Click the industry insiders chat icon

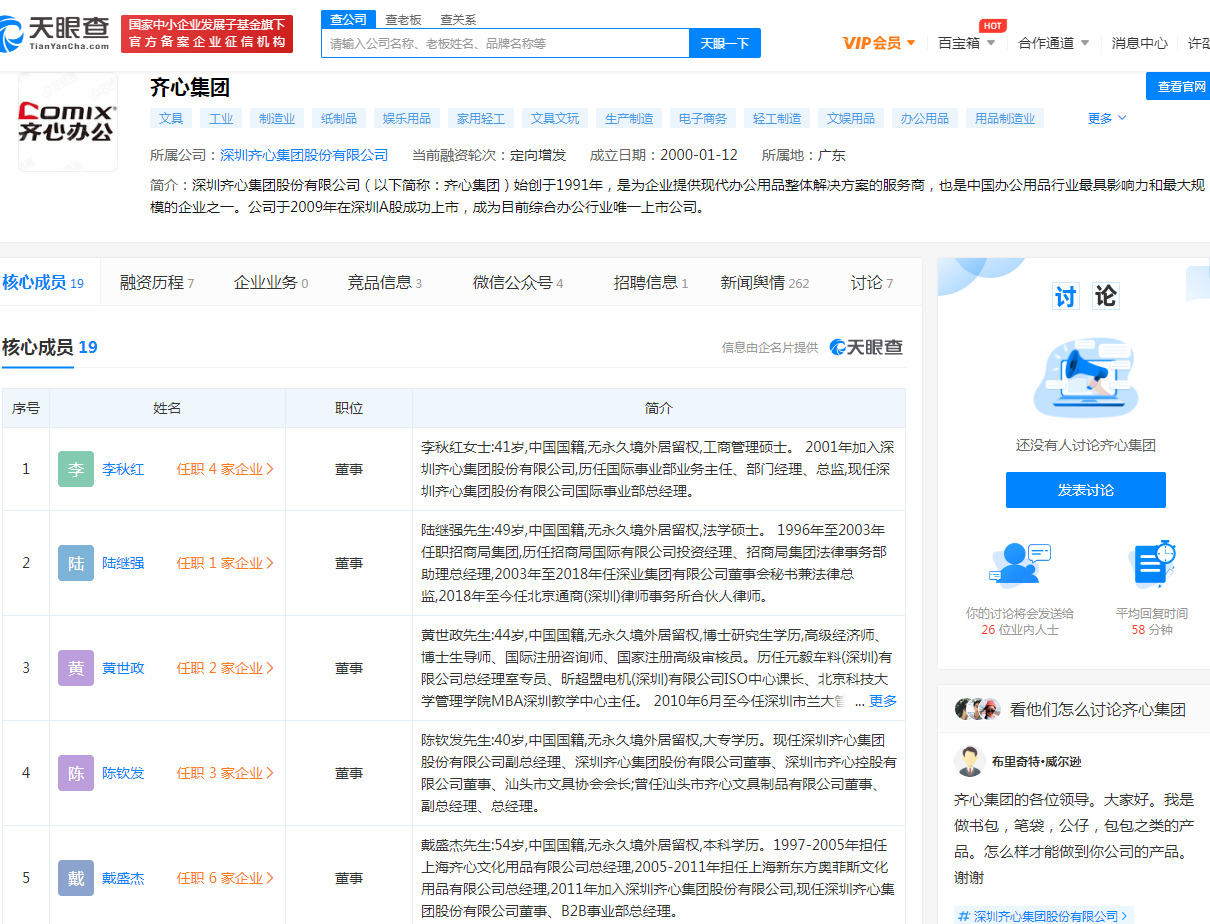pyautogui.click(x=1019, y=564)
